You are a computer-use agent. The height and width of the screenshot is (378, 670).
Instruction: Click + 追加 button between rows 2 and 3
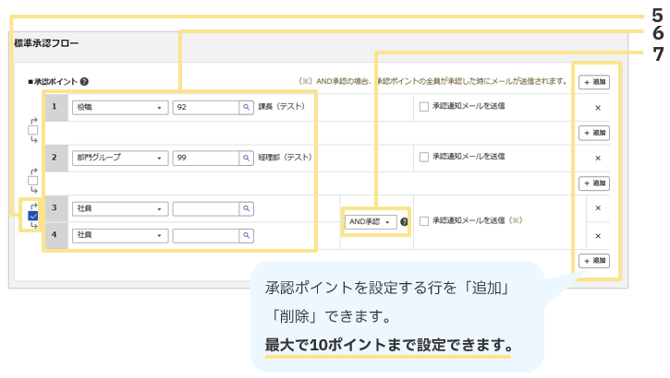point(594,183)
